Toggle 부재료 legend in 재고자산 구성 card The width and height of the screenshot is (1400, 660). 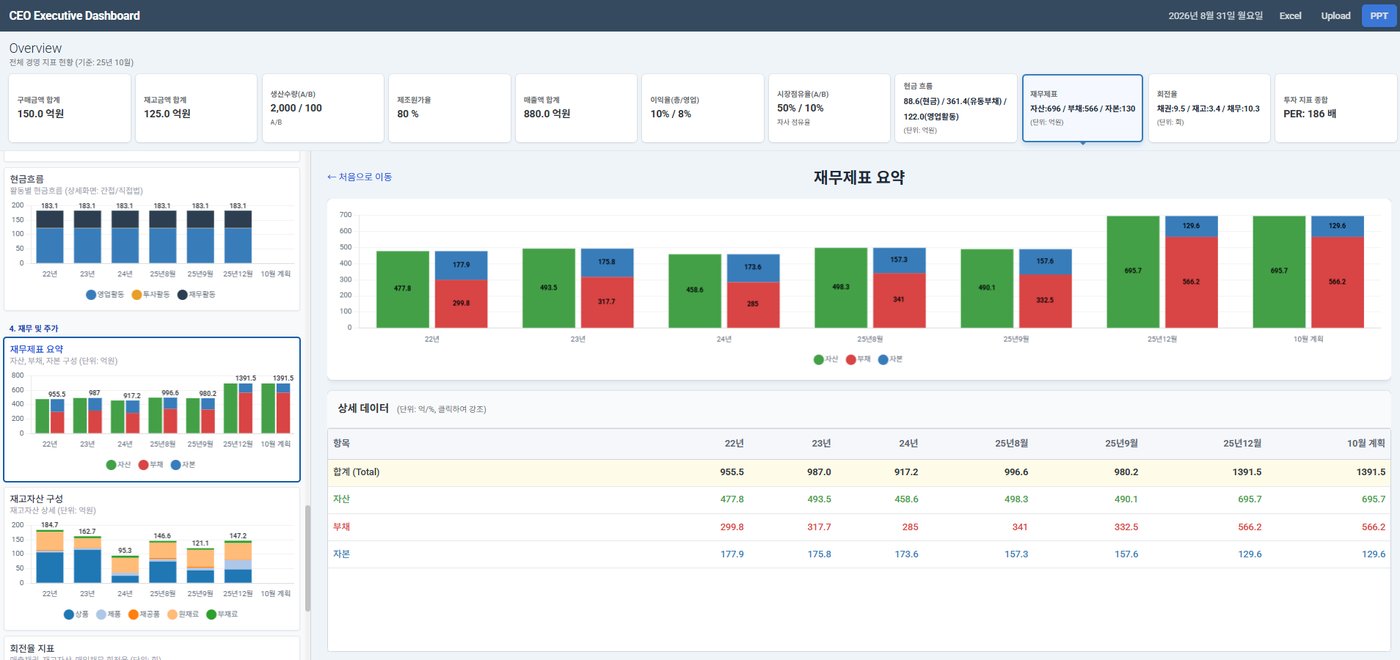coord(223,614)
